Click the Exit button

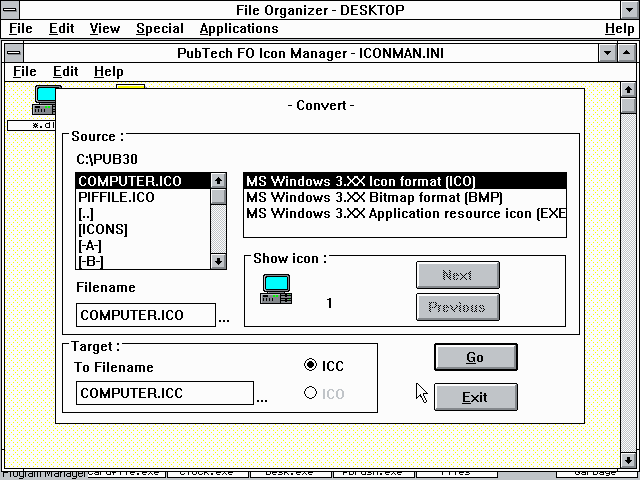(475, 397)
